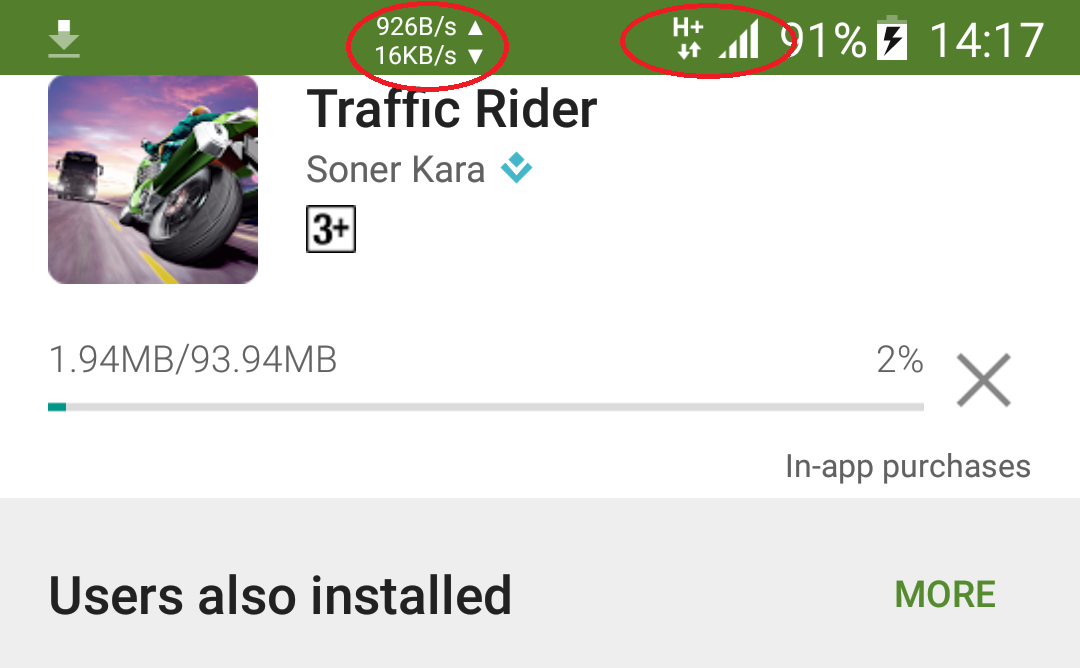Tap the 14:17 clock in status bar
This screenshot has width=1080, height=668.
pyautogui.click(x=986, y=40)
